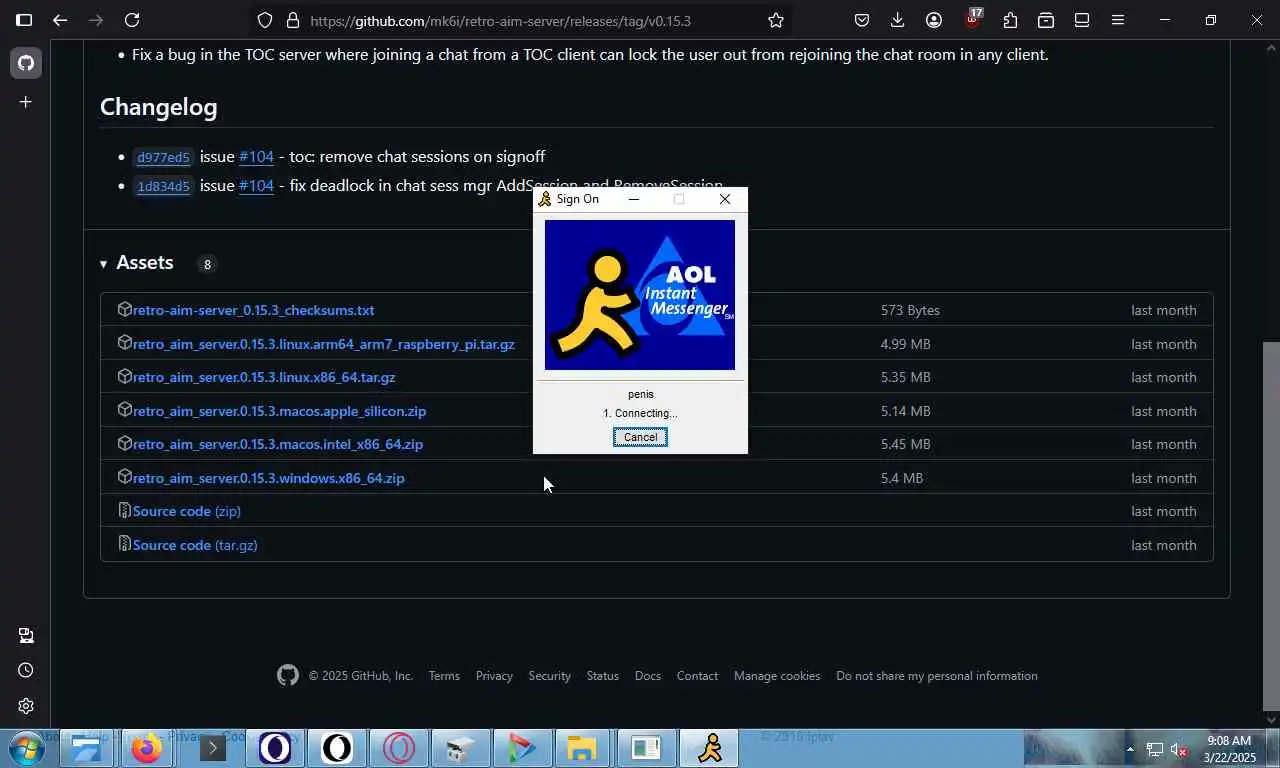
Task: Open the browser account profile icon
Action: [934, 20]
